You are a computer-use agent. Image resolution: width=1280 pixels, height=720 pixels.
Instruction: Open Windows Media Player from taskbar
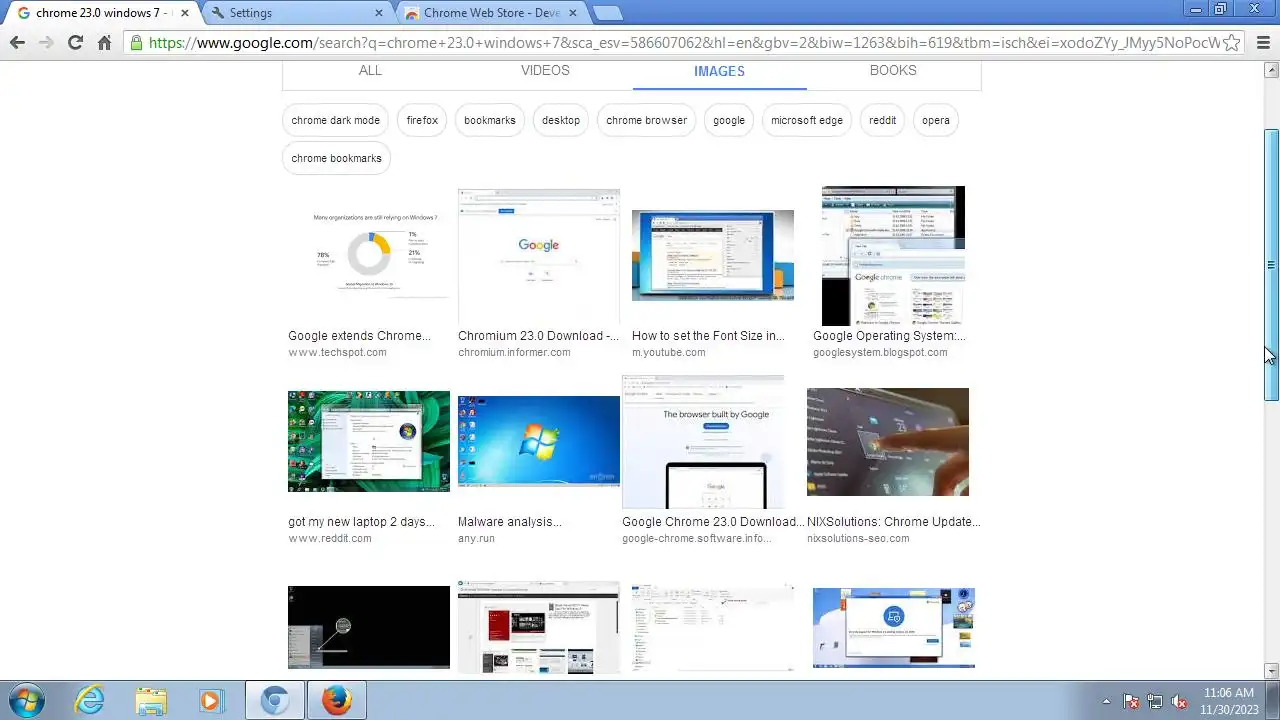210,700
